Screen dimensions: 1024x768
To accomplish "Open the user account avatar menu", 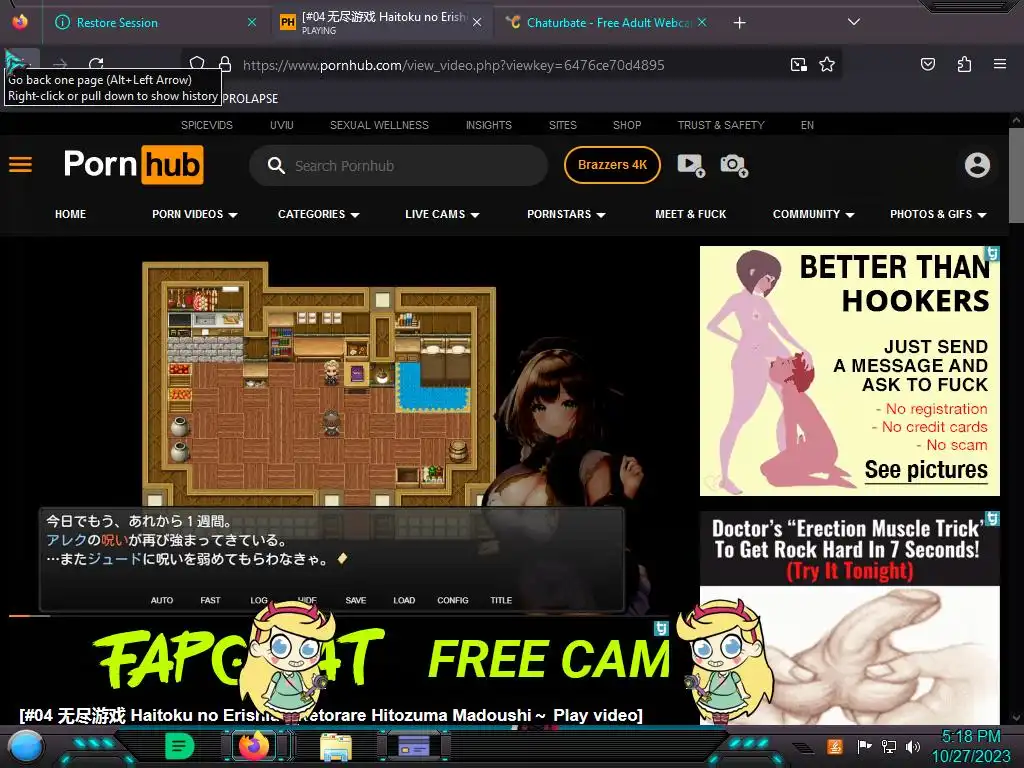I will click(x=977, y=165).
